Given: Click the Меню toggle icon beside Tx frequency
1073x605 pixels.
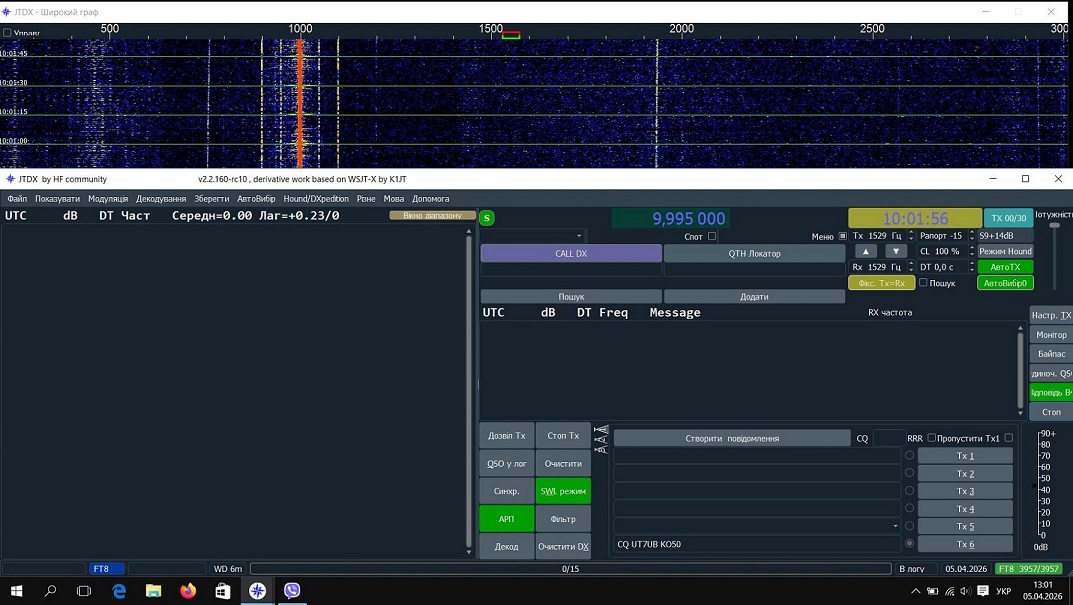Looking at the screenshot, I should pos(842,237).
